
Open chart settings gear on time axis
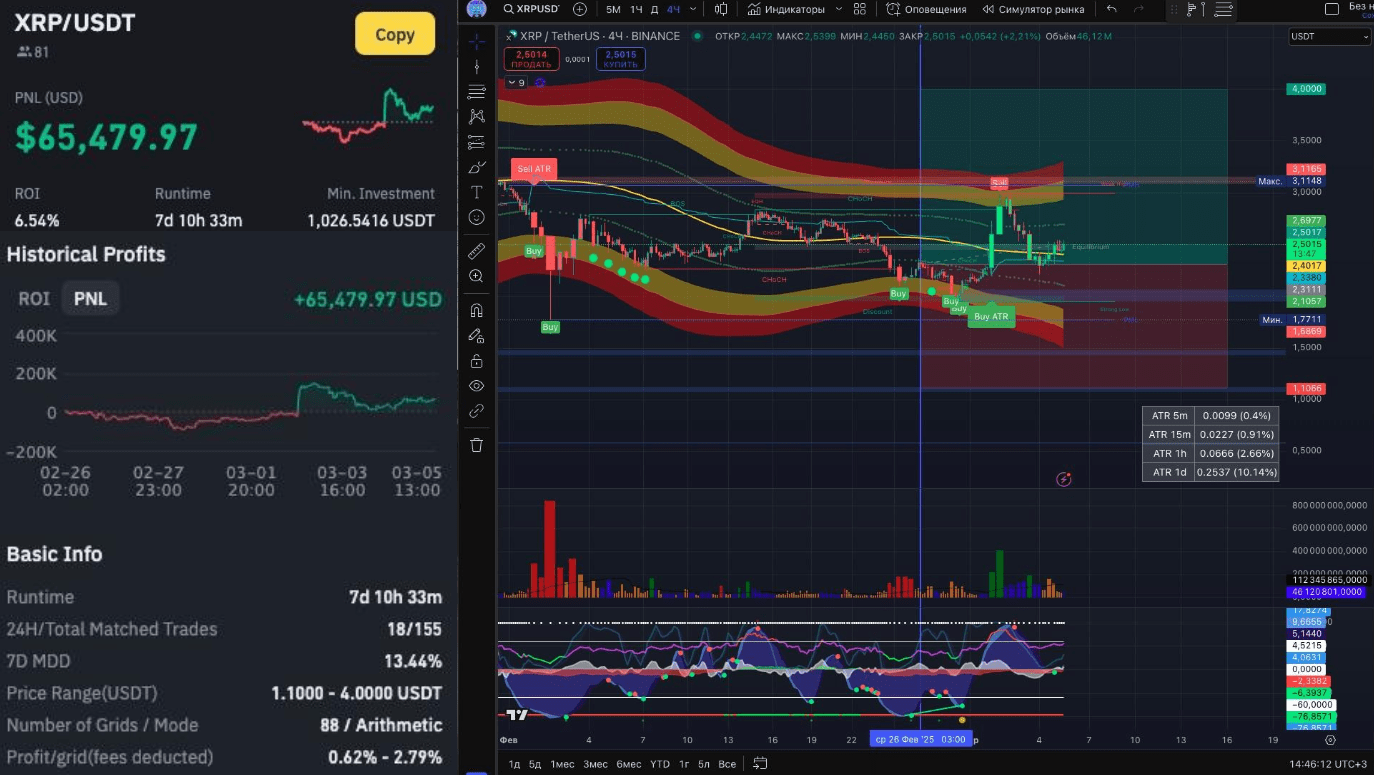click(1330, 740)
